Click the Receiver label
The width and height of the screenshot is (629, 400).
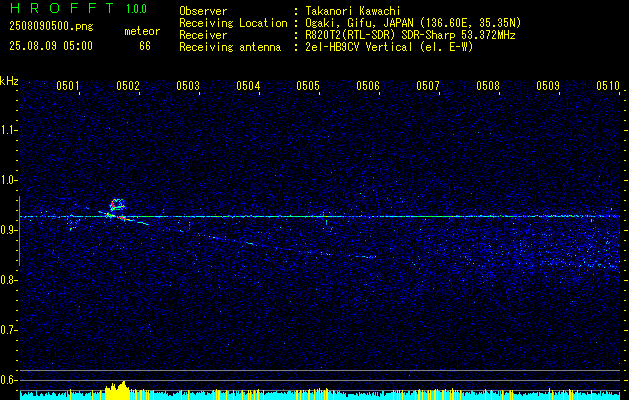pyautogui.click(x=203, y=35)
